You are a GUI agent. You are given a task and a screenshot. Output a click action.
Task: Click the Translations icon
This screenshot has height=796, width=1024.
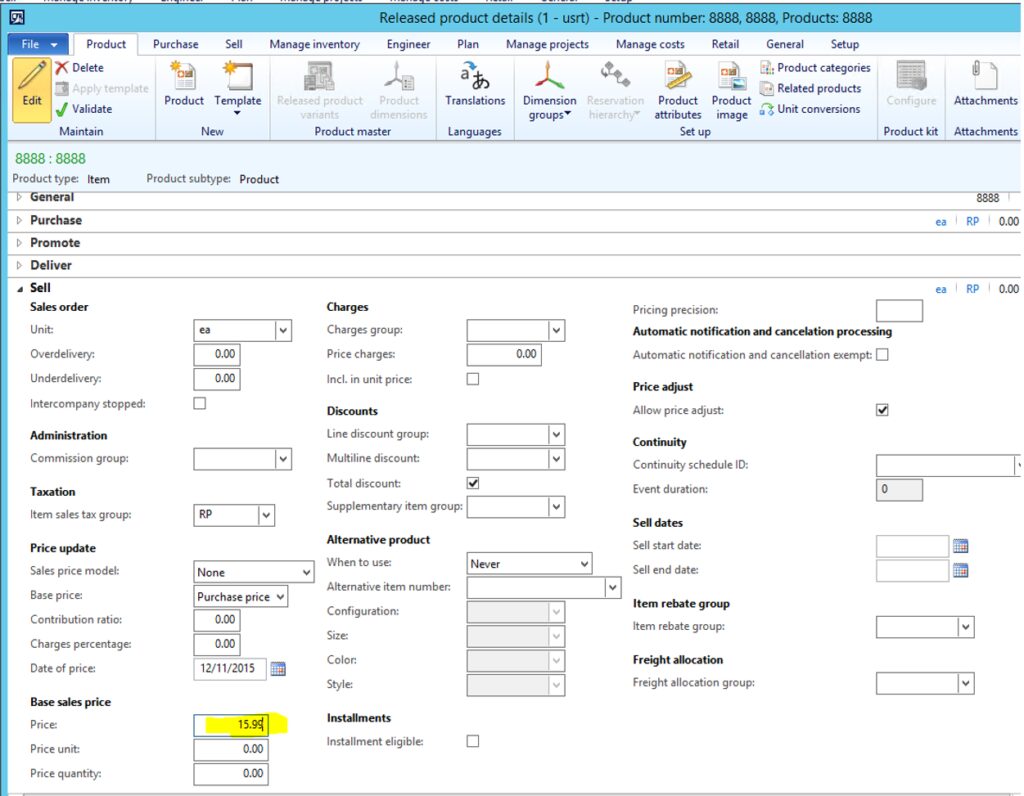475,76
